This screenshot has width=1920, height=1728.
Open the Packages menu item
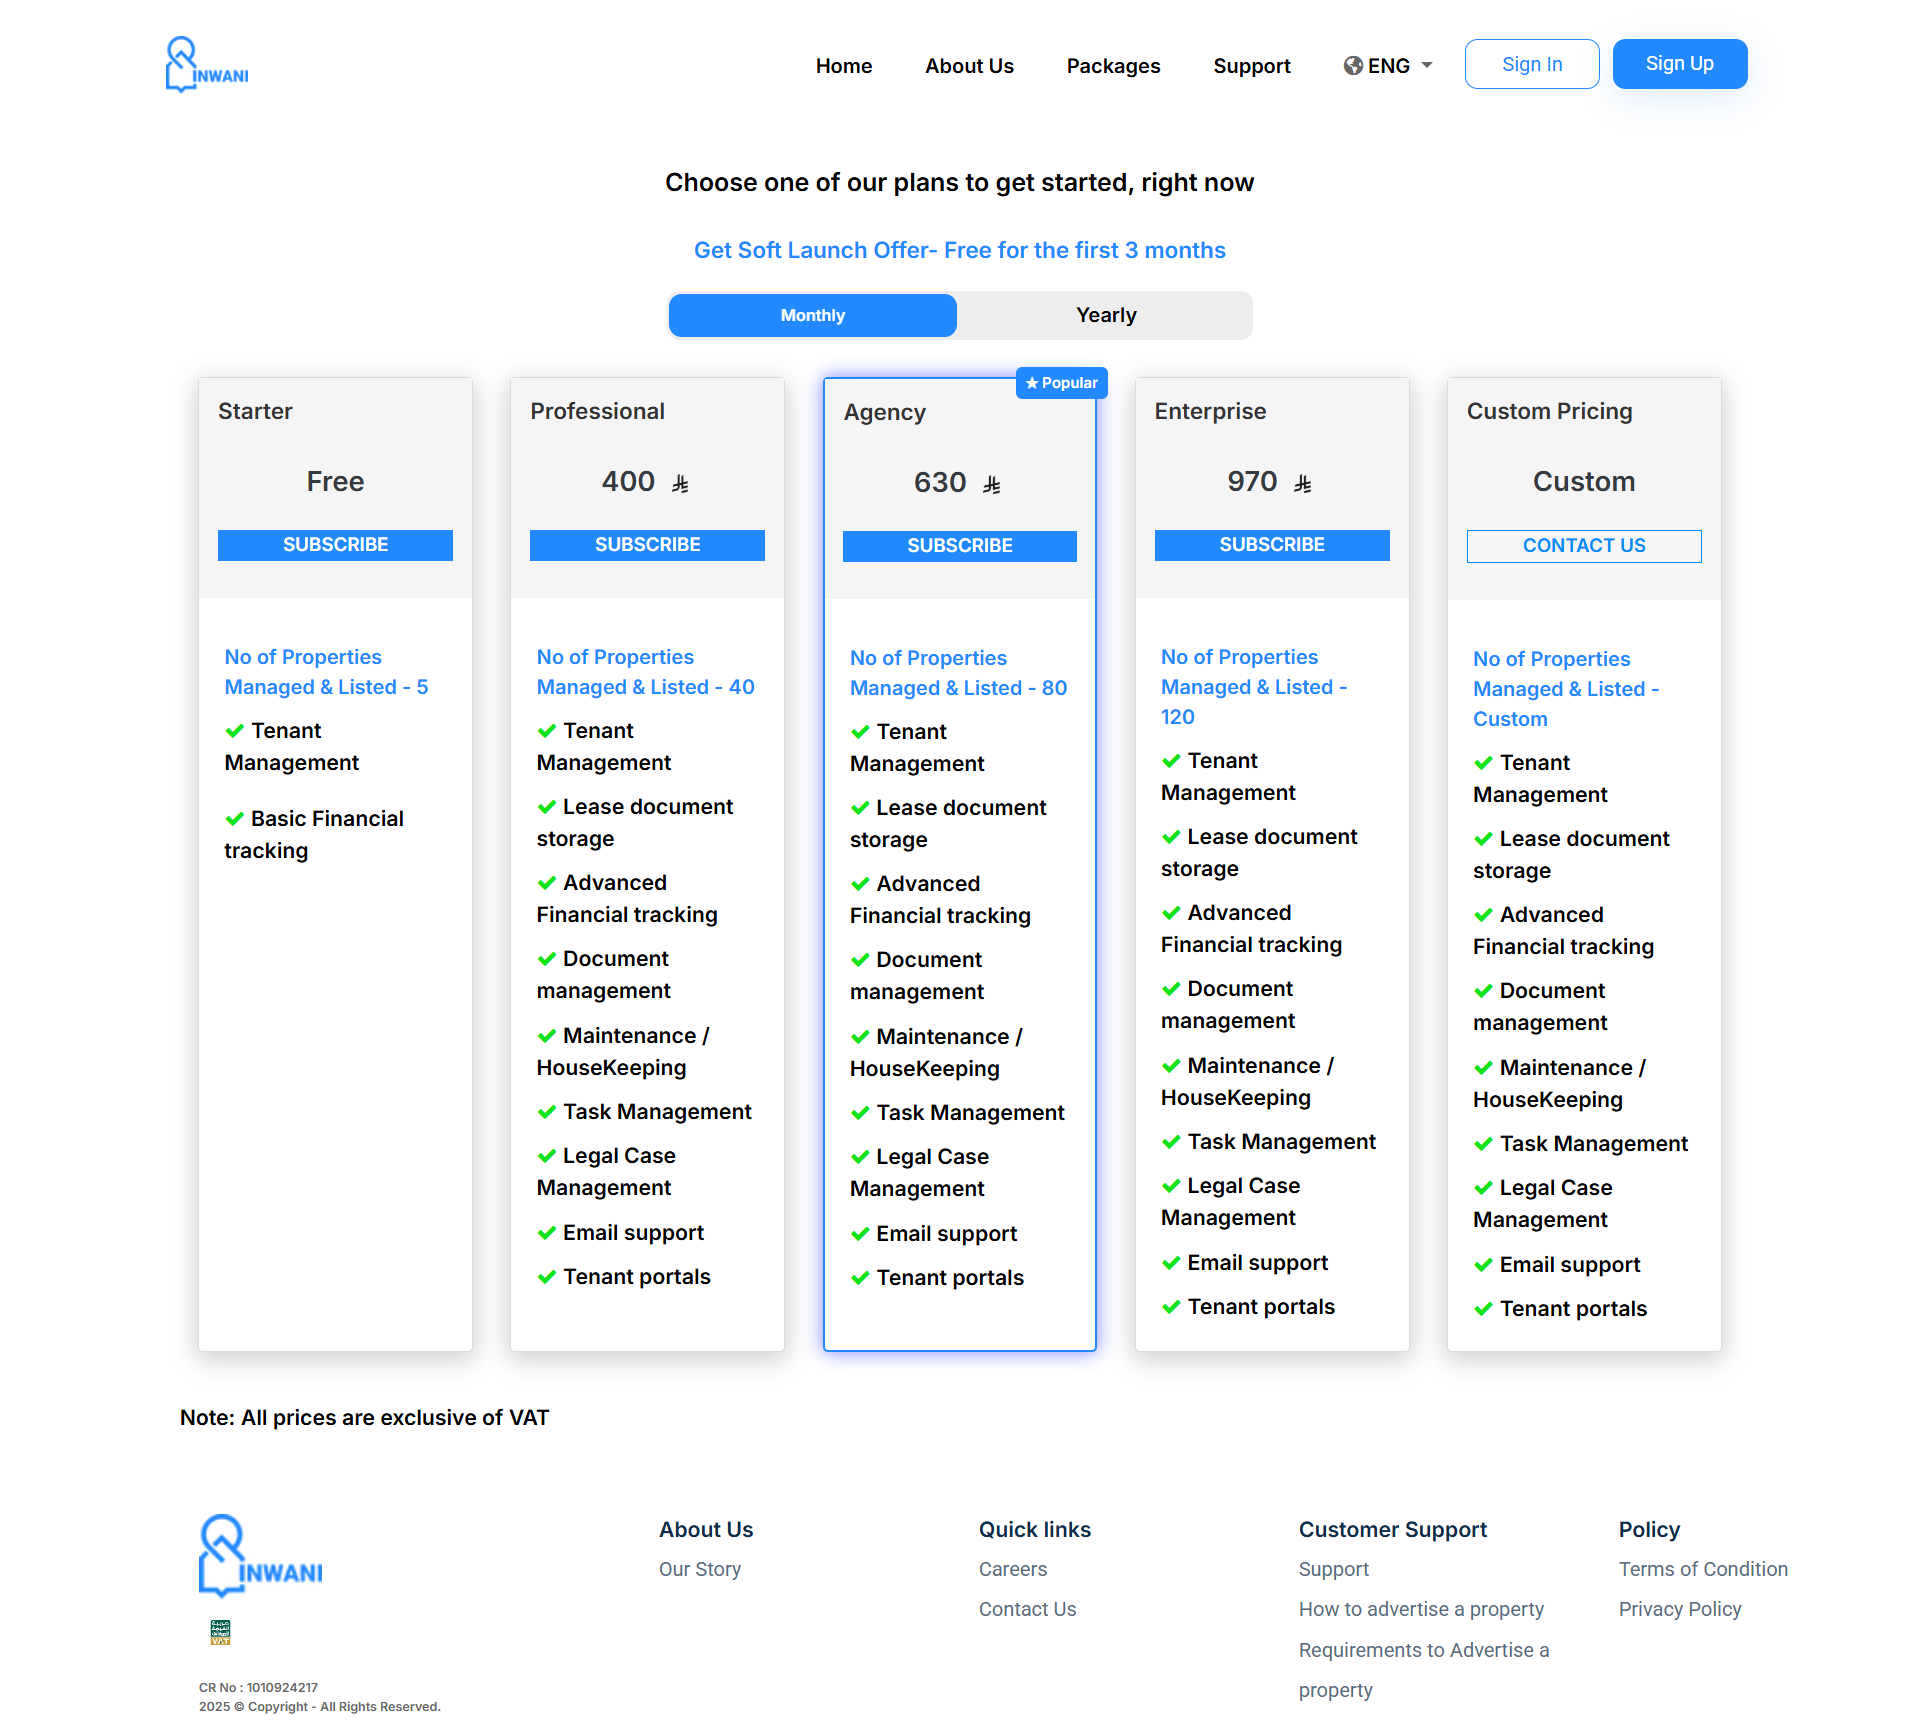[x=1113, y=66]
